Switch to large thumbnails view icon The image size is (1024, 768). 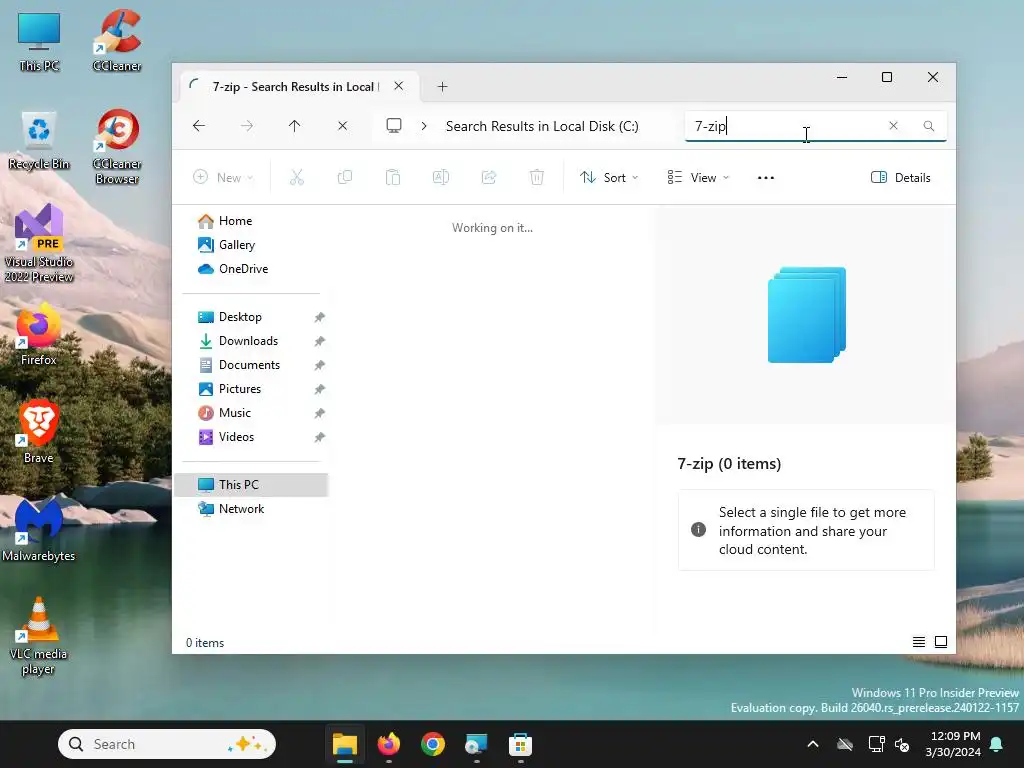pos(941,642)
